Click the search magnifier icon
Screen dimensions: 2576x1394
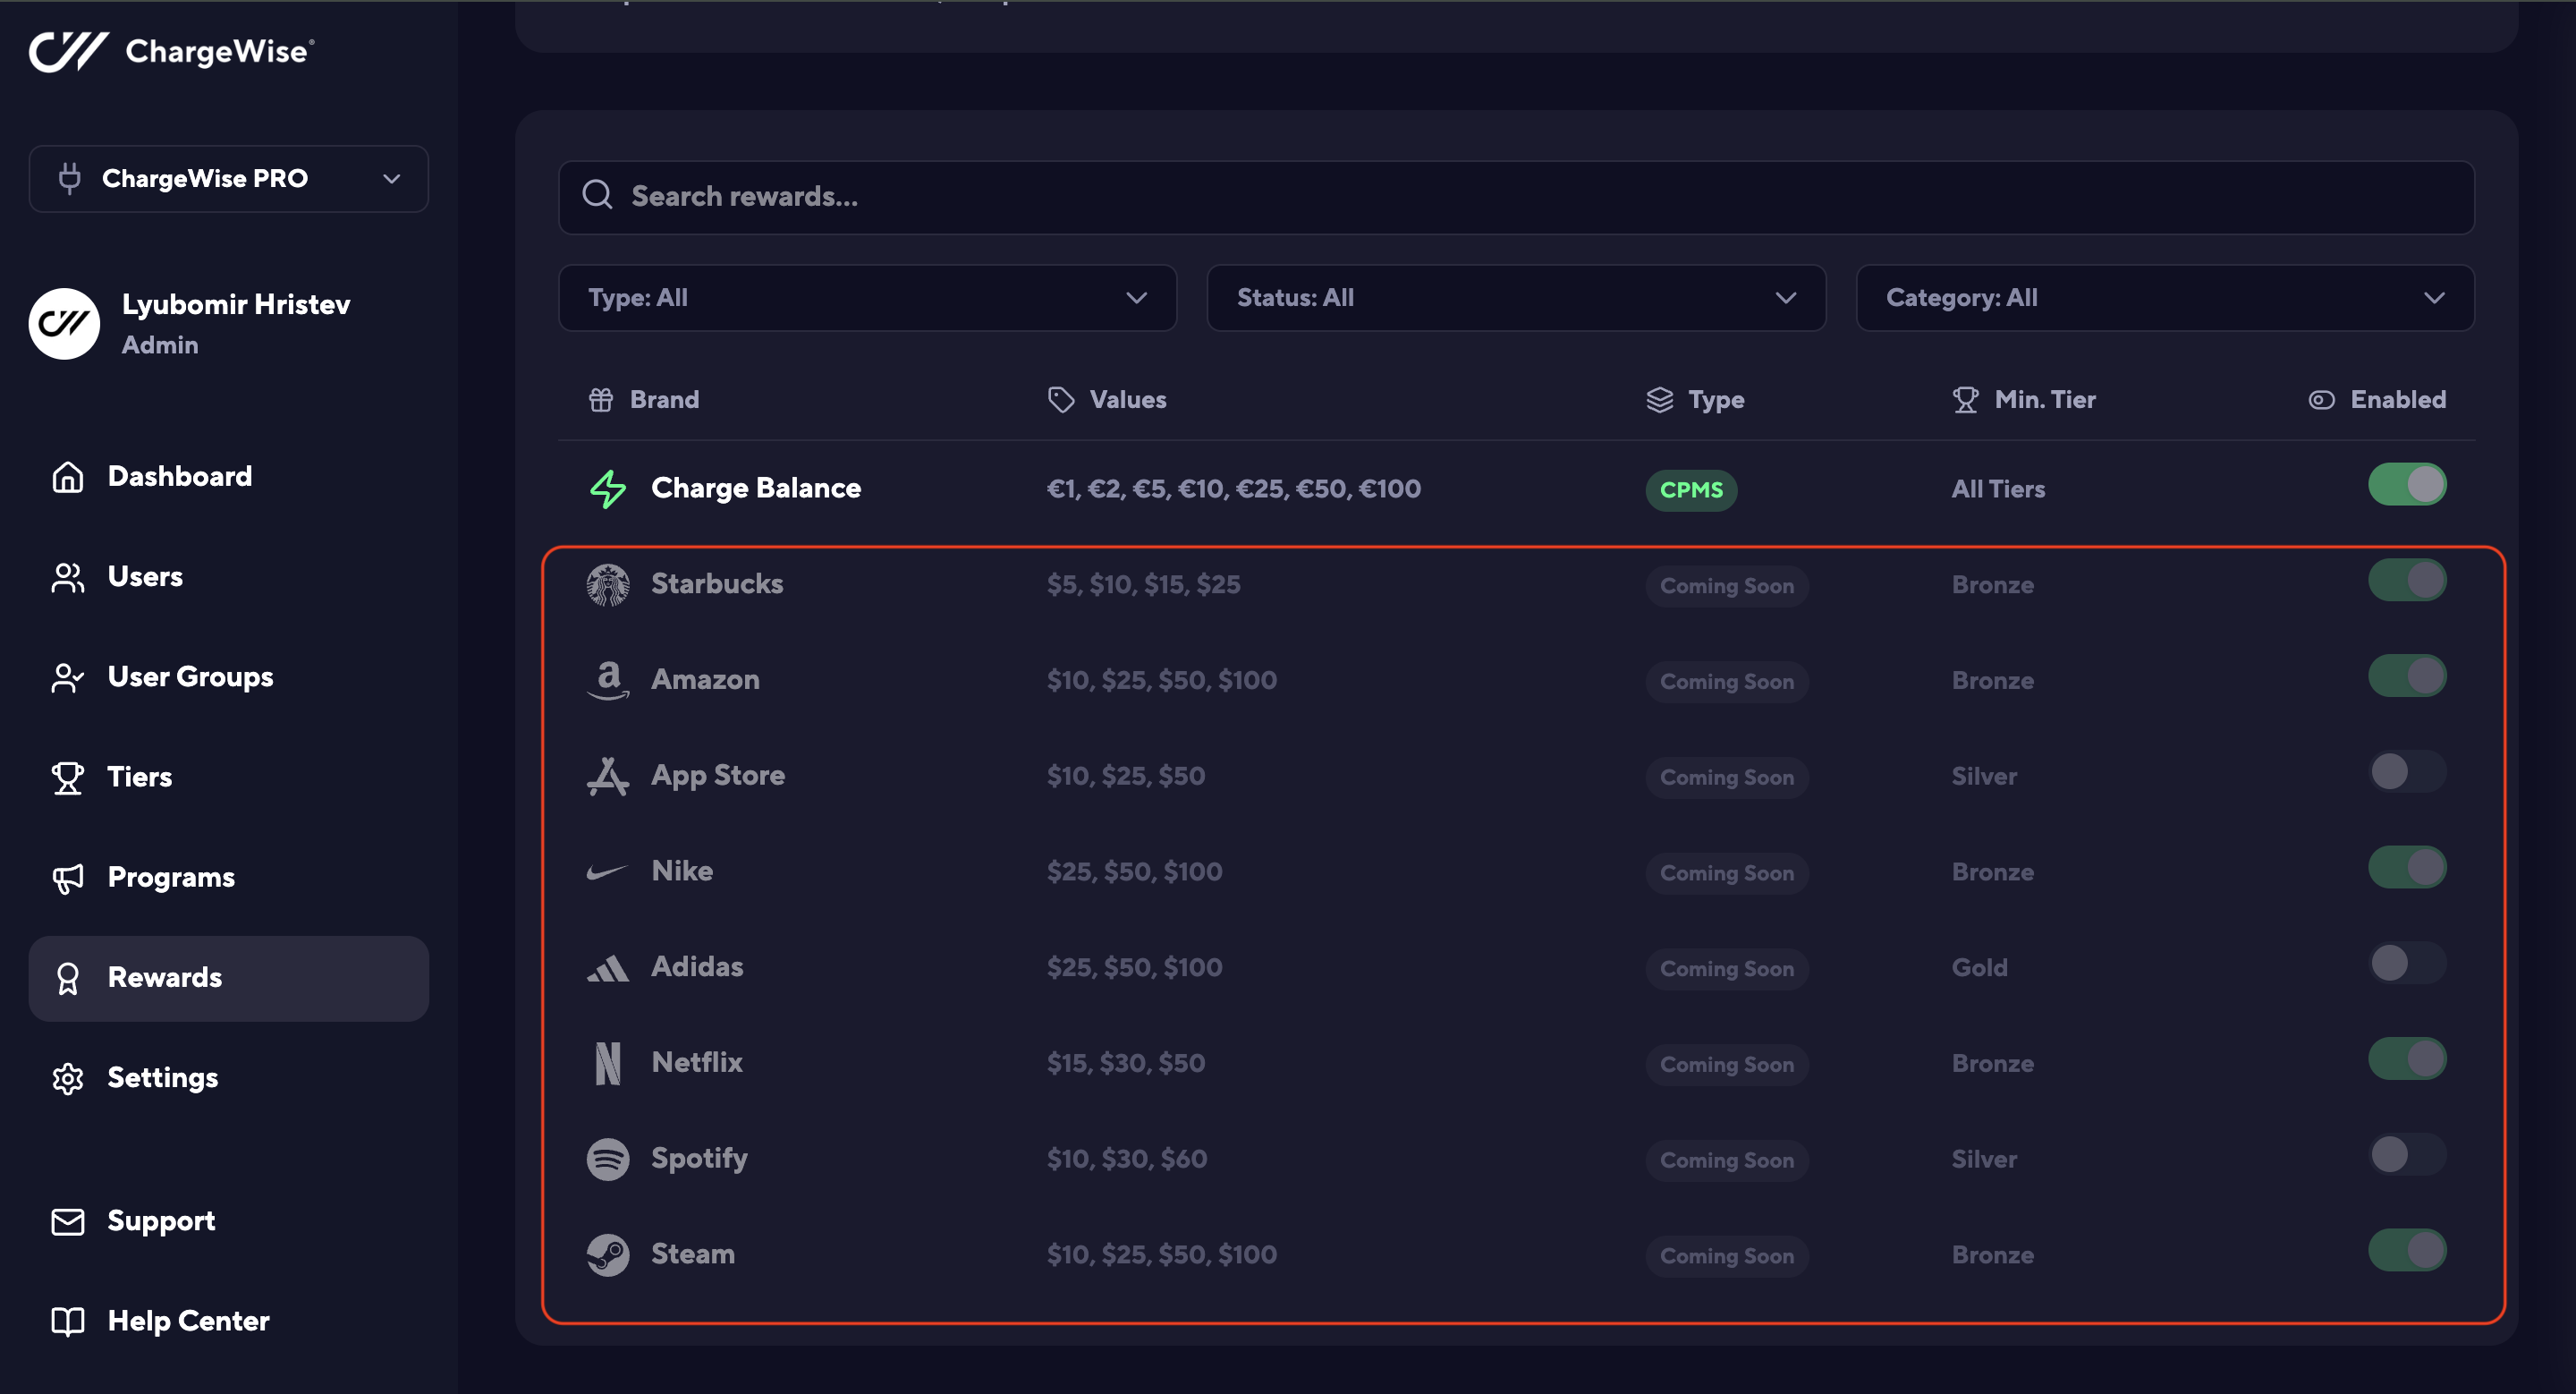tap(597, 196)
